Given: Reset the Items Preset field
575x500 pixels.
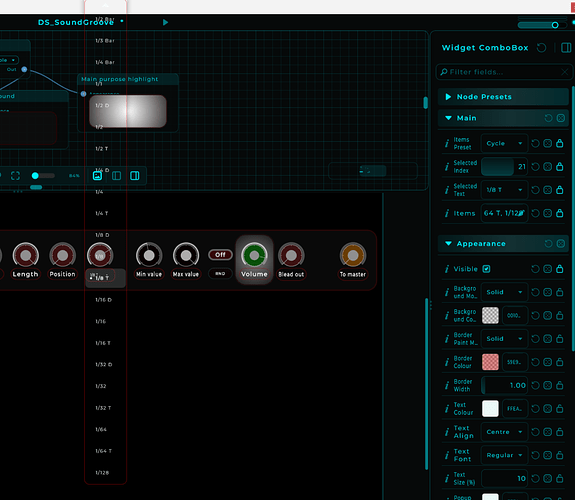Looking at the screenshot, I should (x=535, y=143).
